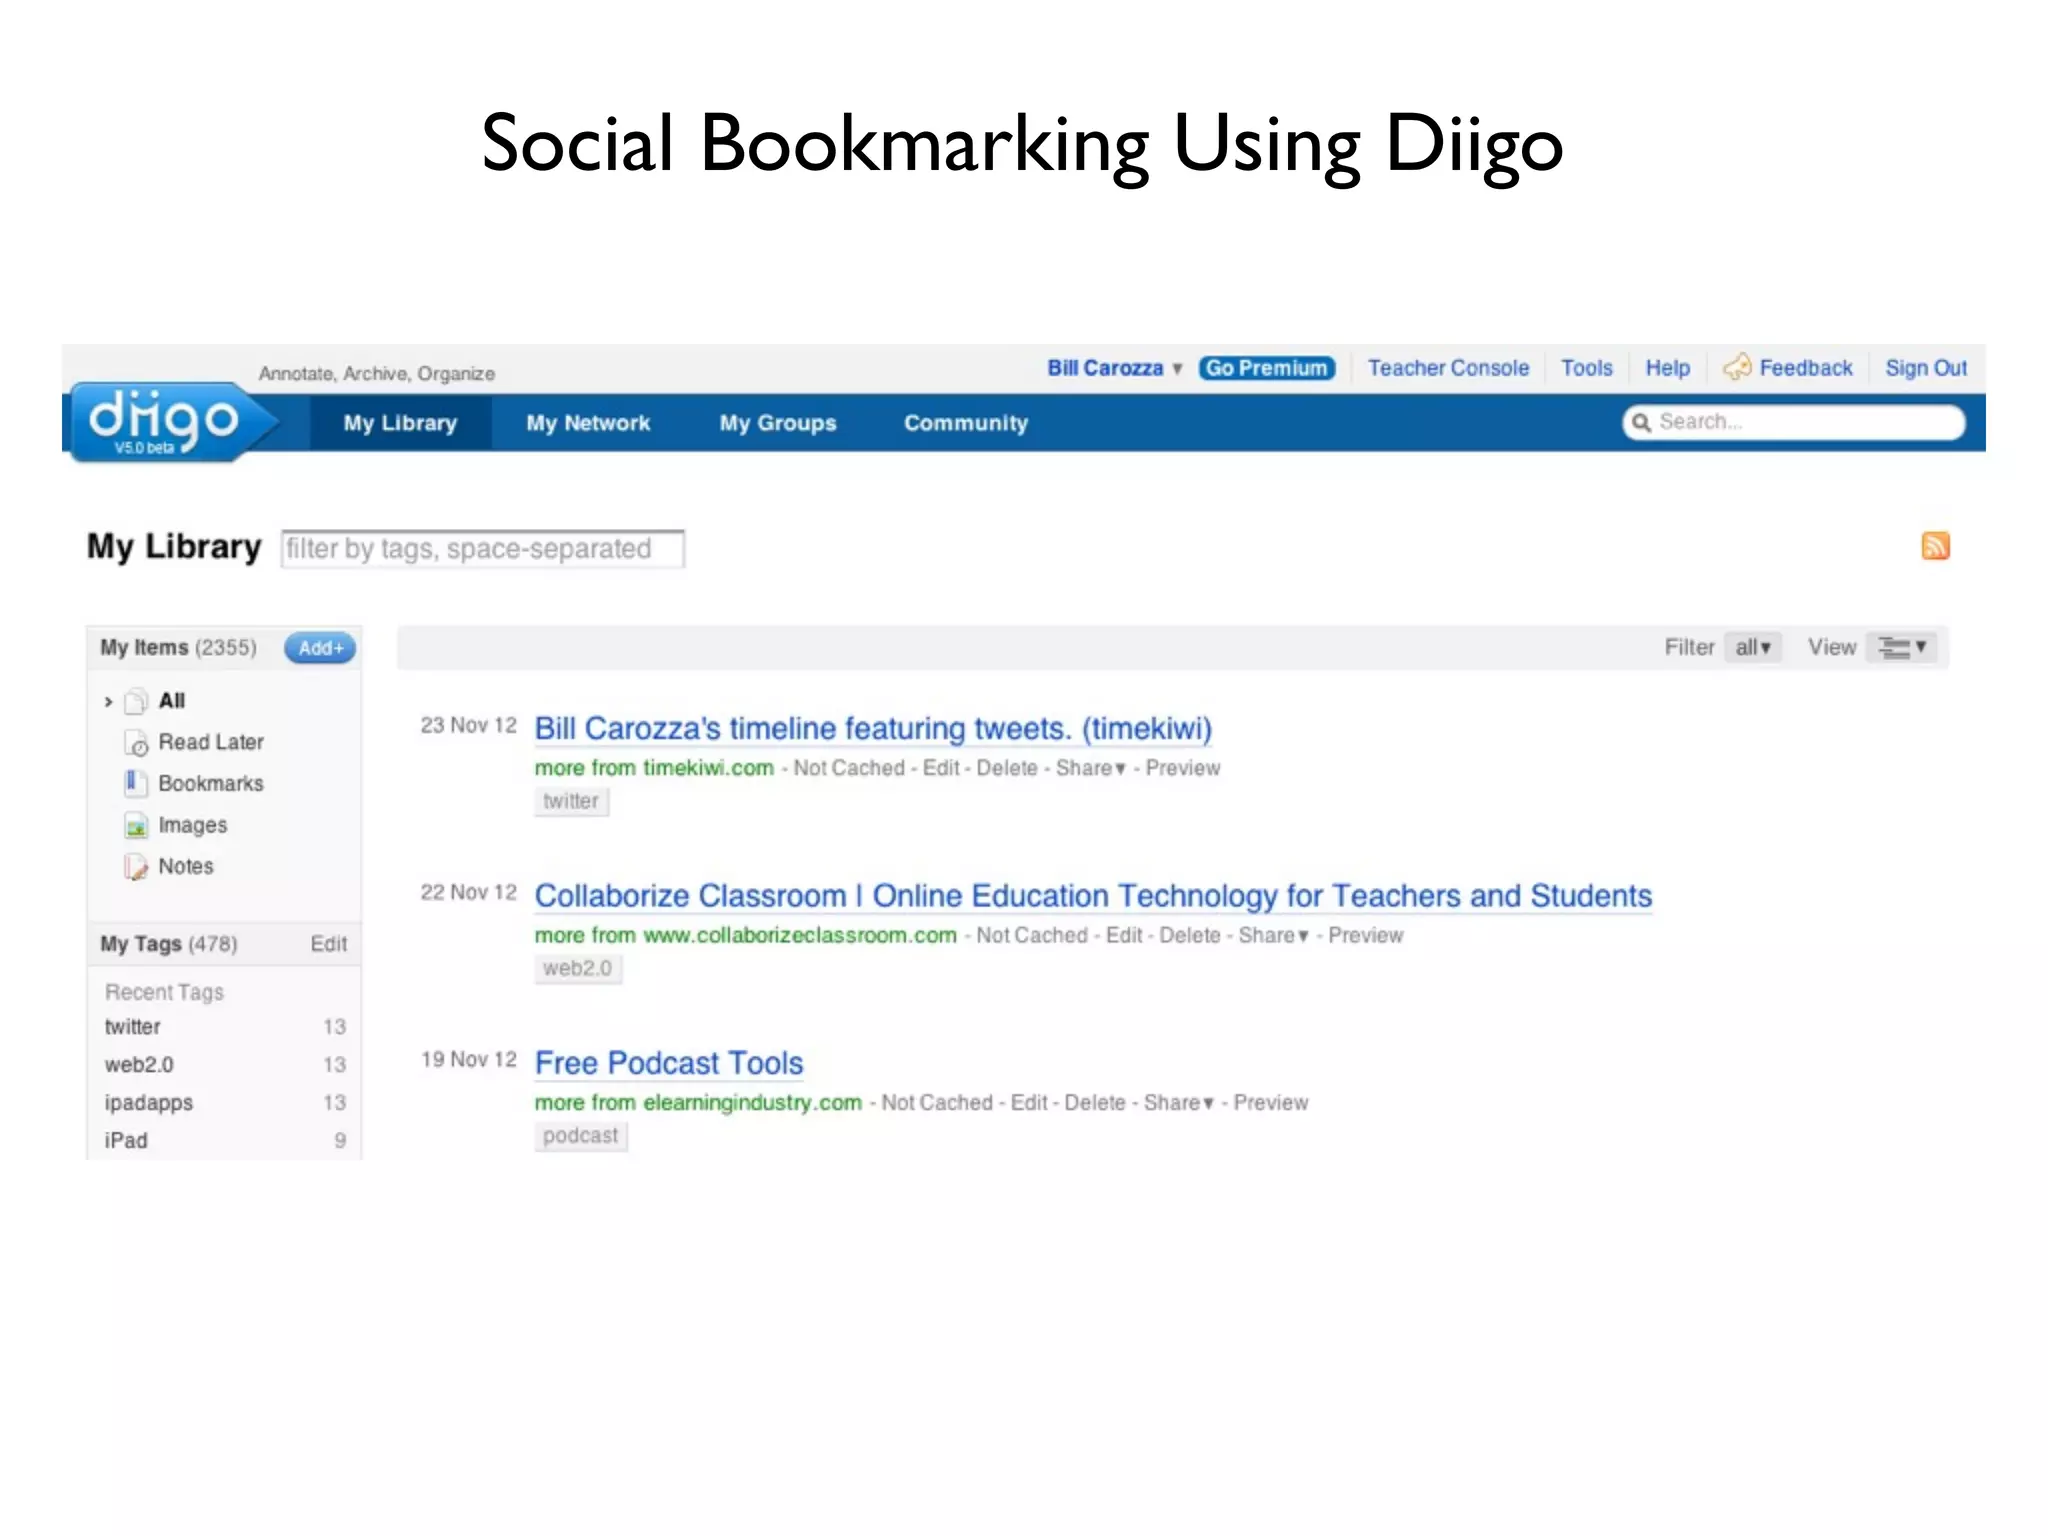Image resolution: width=2048 pixels, height=1536 pixels.
Task: Click more from www.collaborizeclassroom.com
Action: coord(746,935)
